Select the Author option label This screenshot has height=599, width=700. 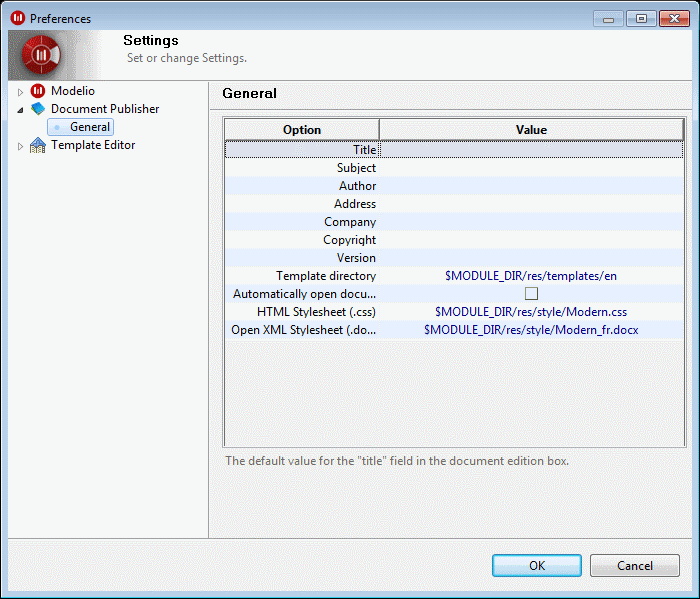(357, 186)
